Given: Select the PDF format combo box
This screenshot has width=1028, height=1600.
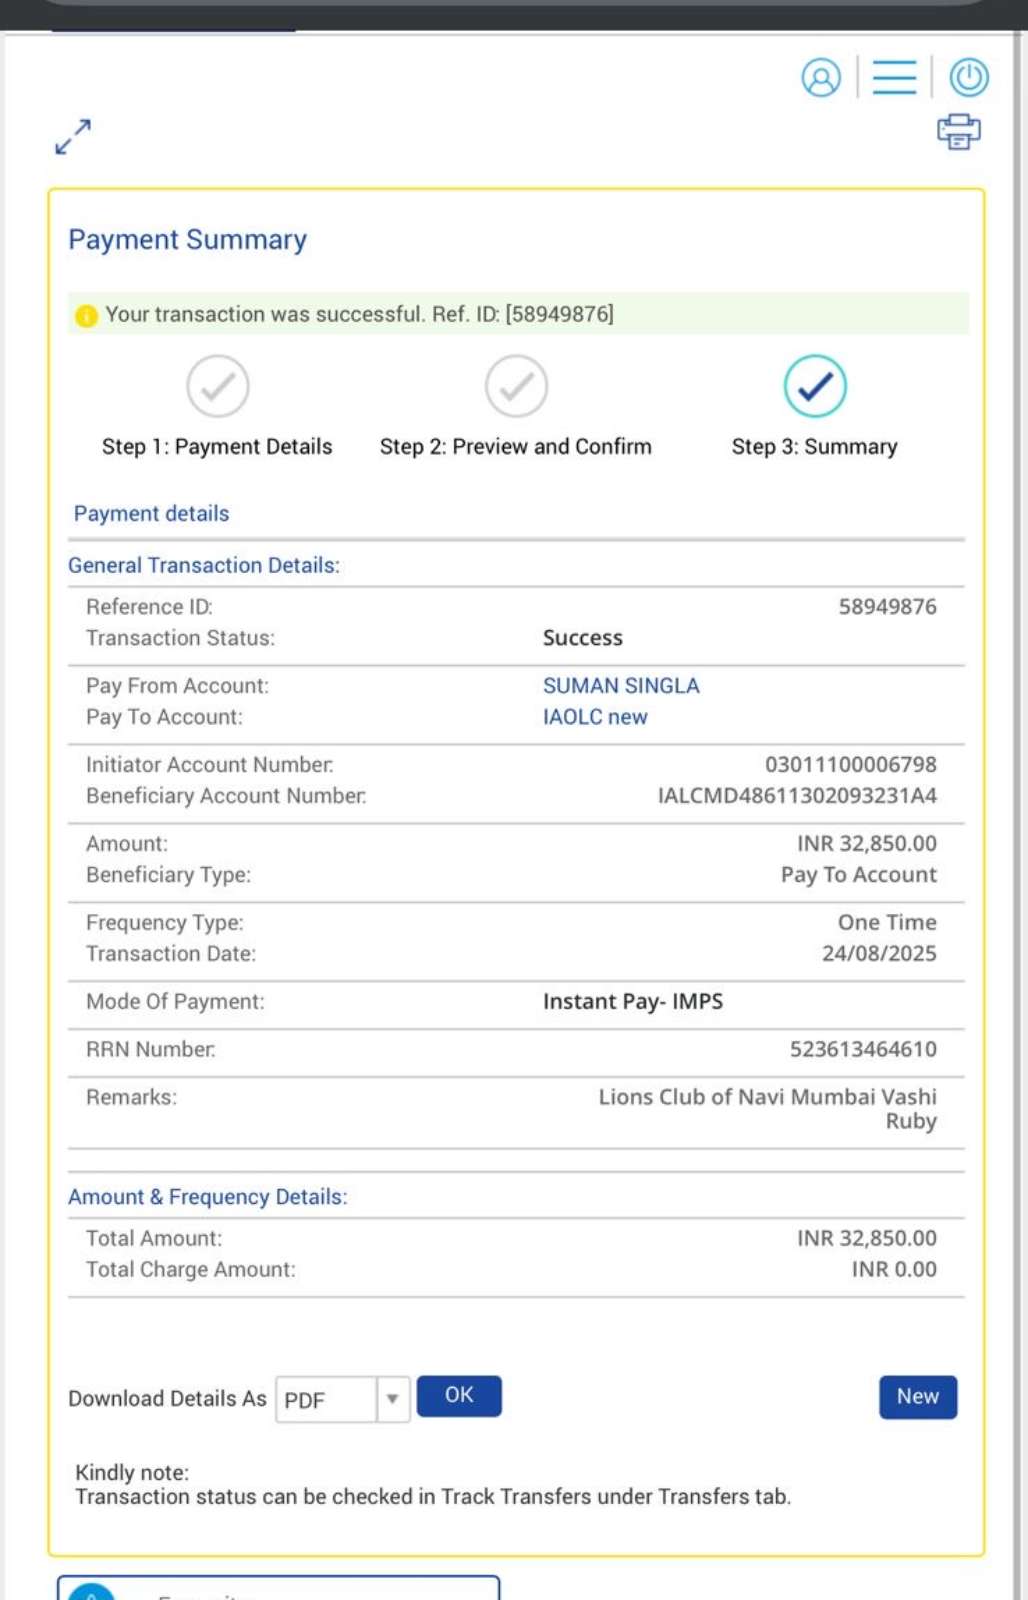Looking at the screenshot, I should (x=327, y=1399).
